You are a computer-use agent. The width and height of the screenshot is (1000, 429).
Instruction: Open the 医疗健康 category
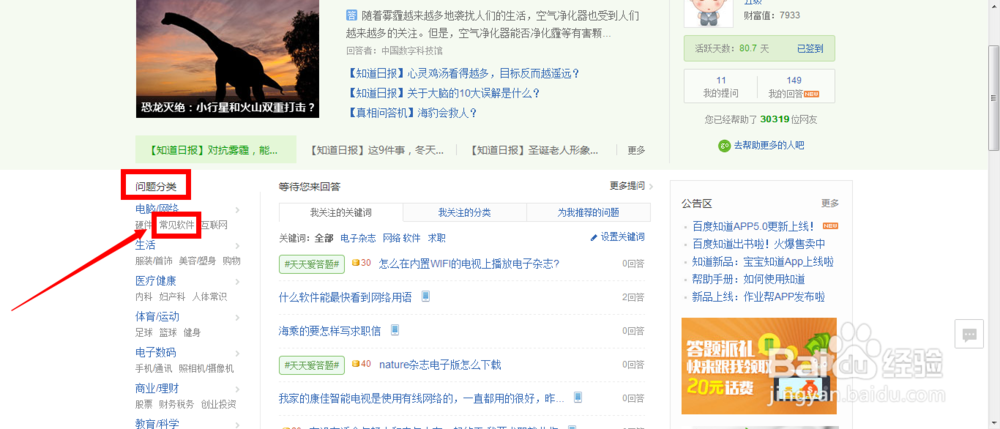click(156, 281)
